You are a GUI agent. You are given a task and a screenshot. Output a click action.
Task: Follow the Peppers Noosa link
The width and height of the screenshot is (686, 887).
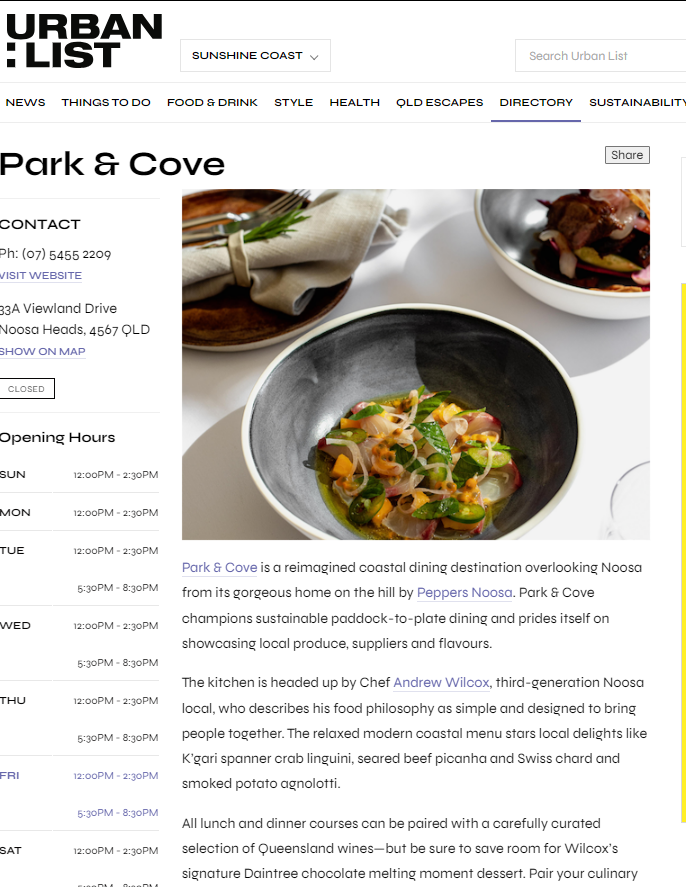(464, 592)
